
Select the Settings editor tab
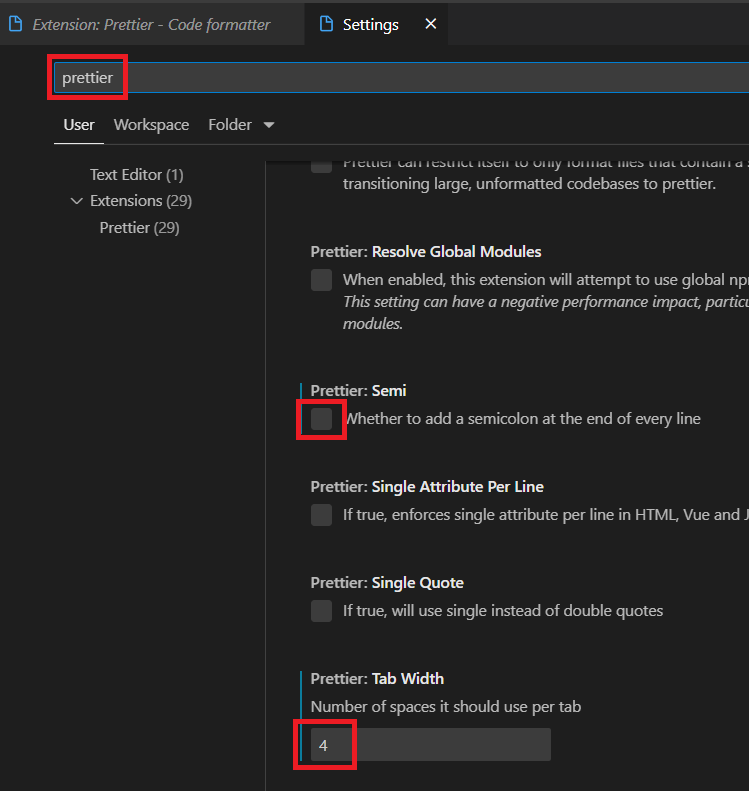376,24
